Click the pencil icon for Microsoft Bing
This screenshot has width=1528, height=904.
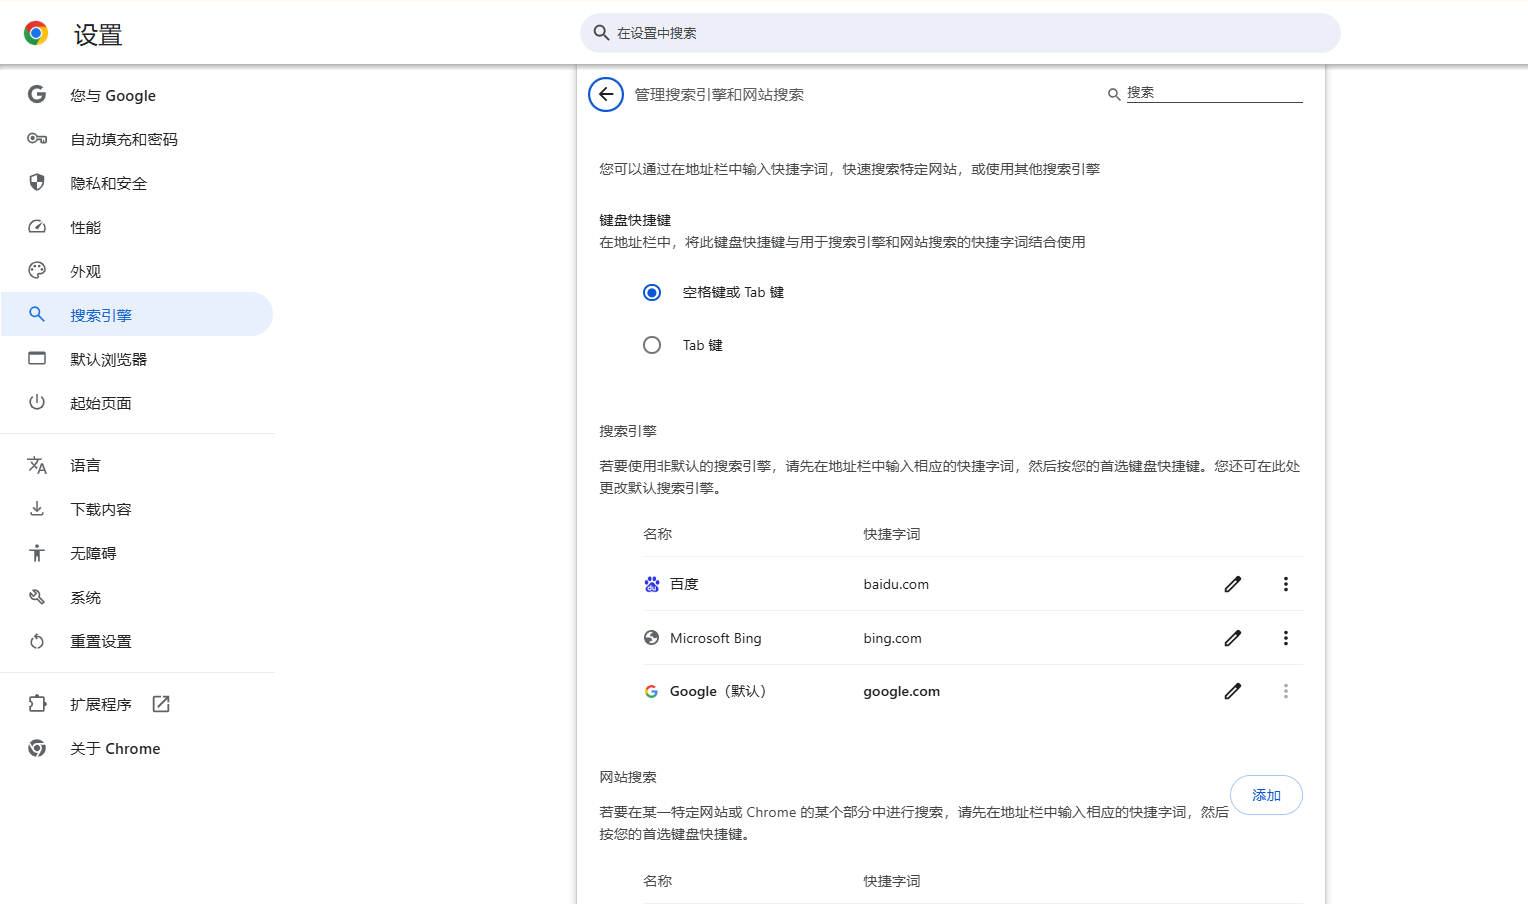pos(1233,638)
